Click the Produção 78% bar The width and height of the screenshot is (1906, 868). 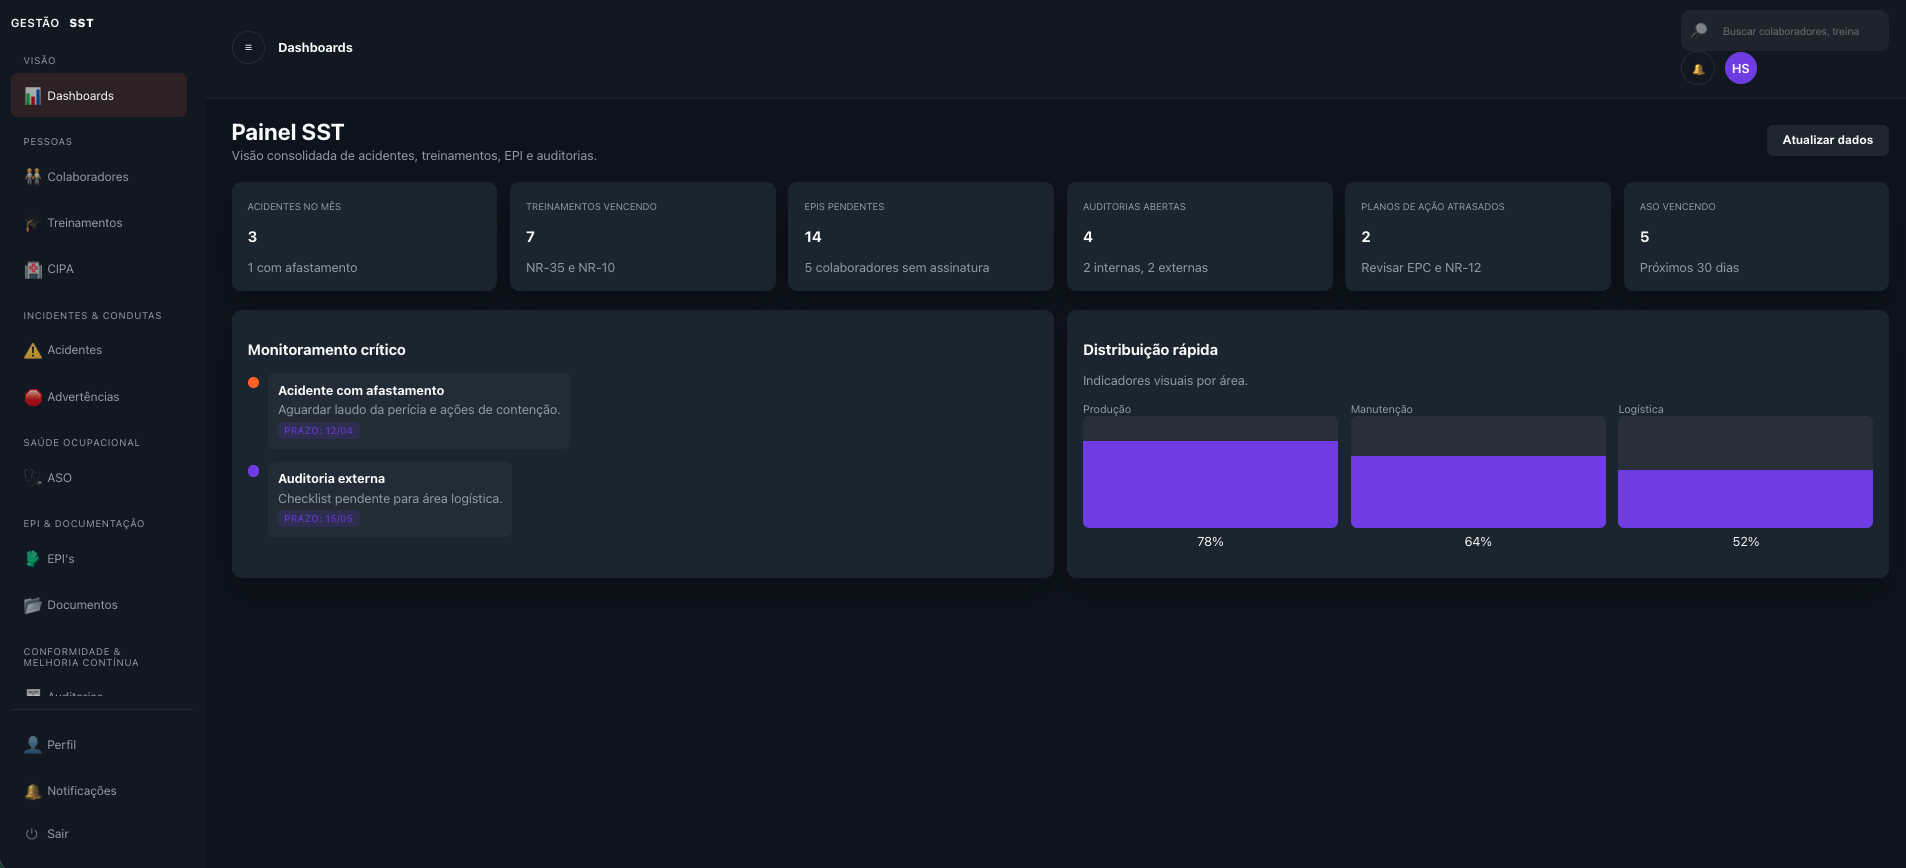pyautogui.click(x=1210, y=484)
